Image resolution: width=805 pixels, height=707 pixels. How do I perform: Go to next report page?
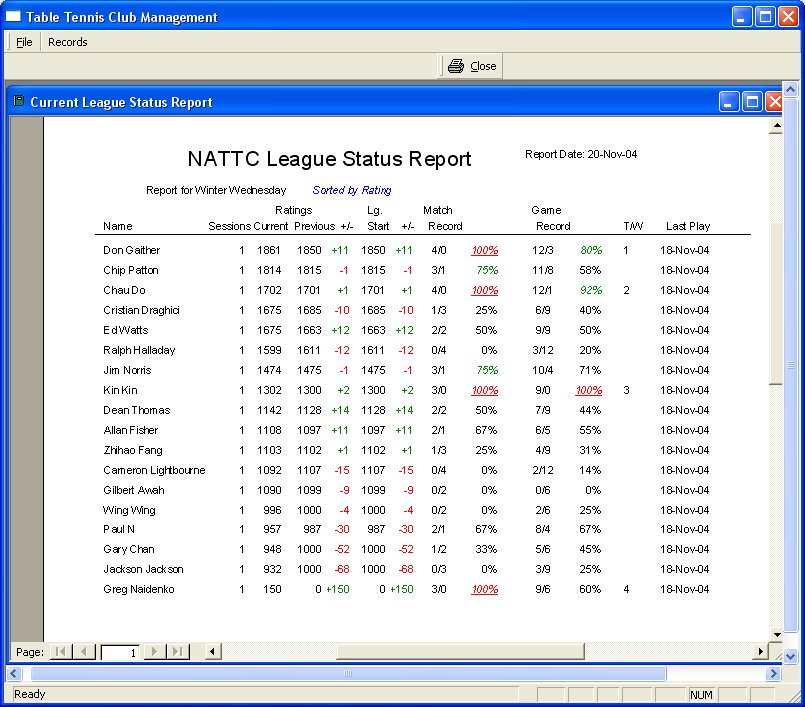tap(154, 652)
